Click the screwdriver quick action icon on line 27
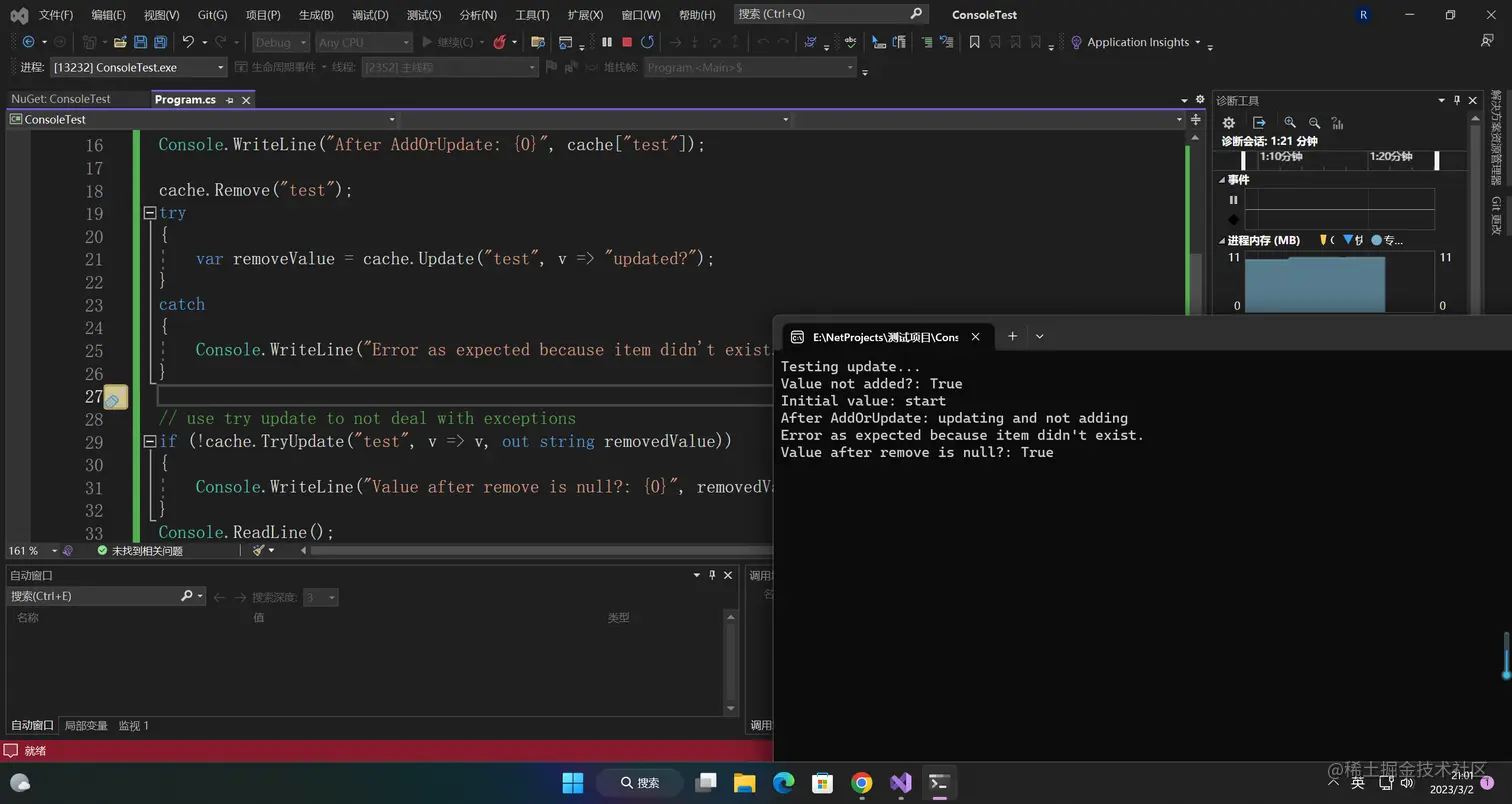Image resolution: width=1512 pixels, height=804 pixels. (x=115, y=397)
